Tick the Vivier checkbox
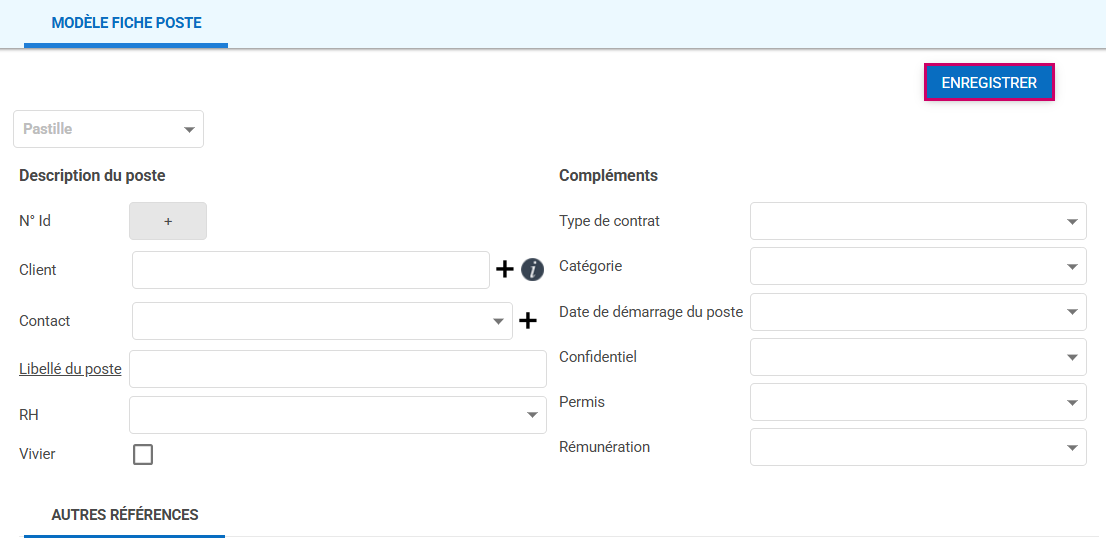Viewport: 1106px width, 556px height. click(143, 455)
